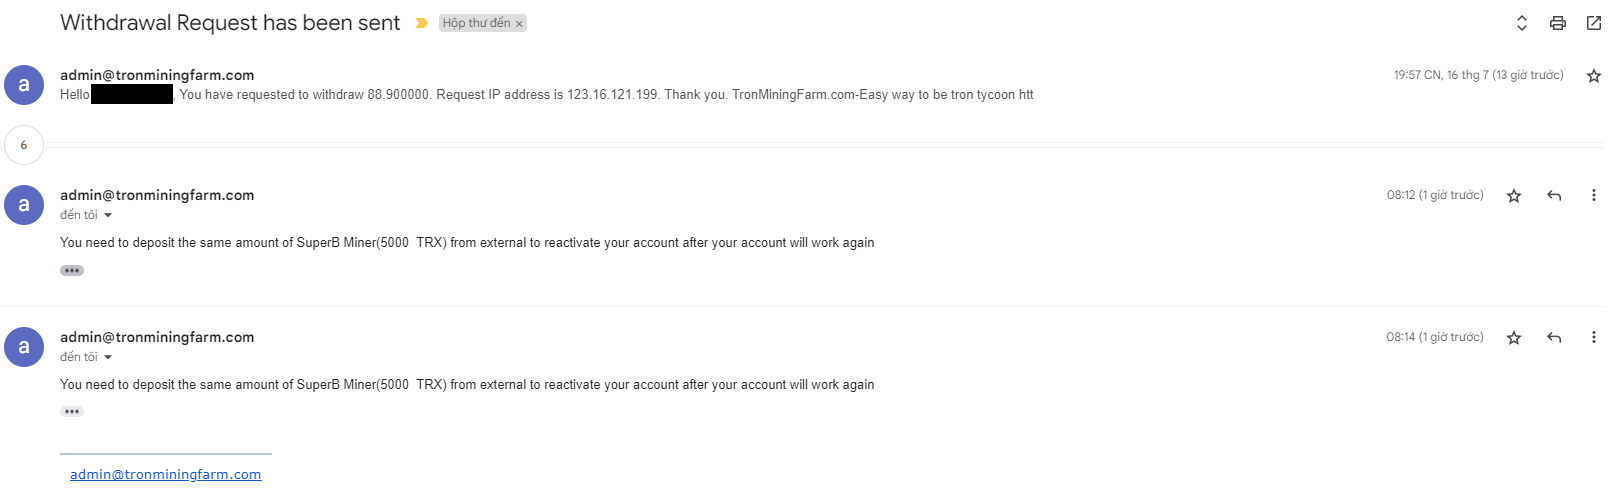Toggle the yellow importance marker beside subject

point(421,23)
